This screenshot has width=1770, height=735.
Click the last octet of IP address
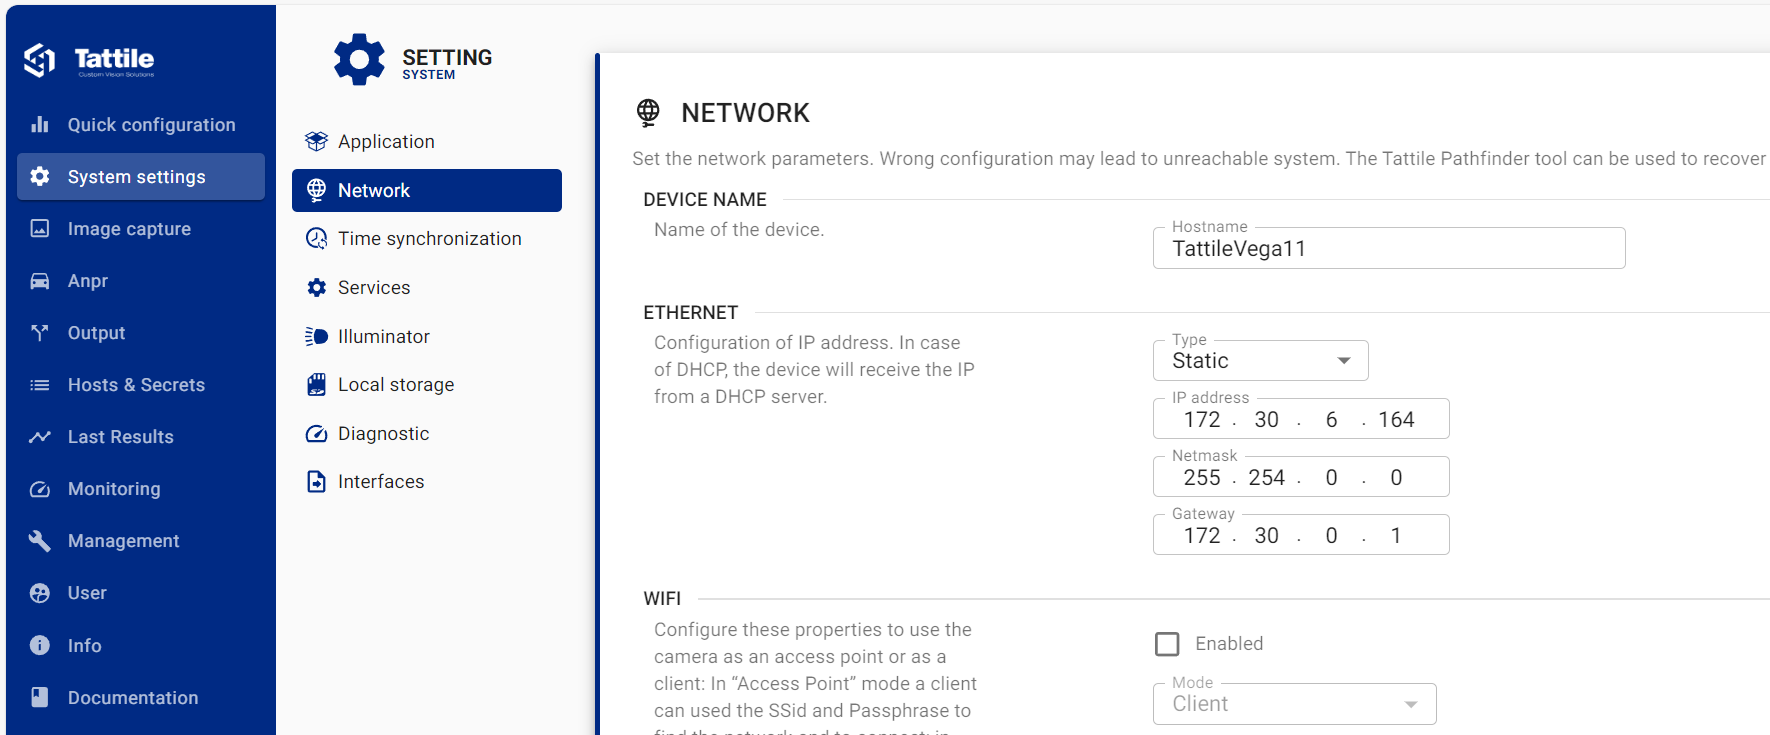(1396, 420)
